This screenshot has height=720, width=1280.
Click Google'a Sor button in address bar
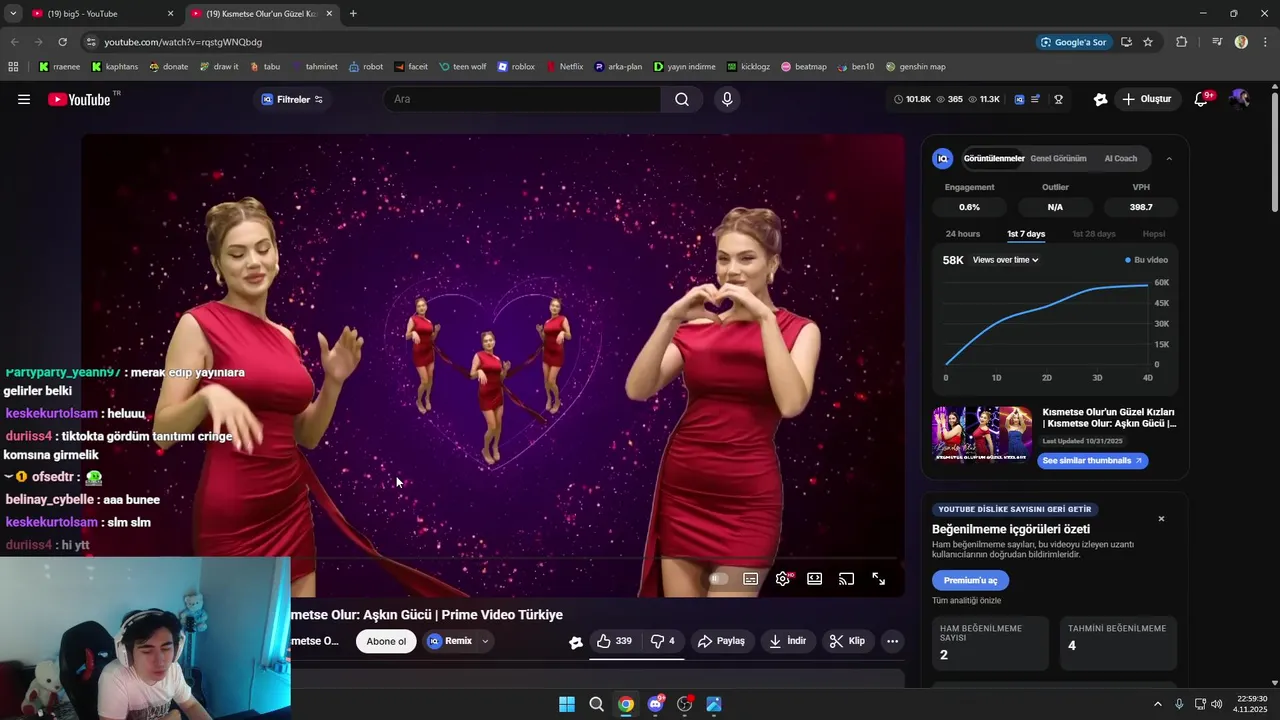(1073, 42)
